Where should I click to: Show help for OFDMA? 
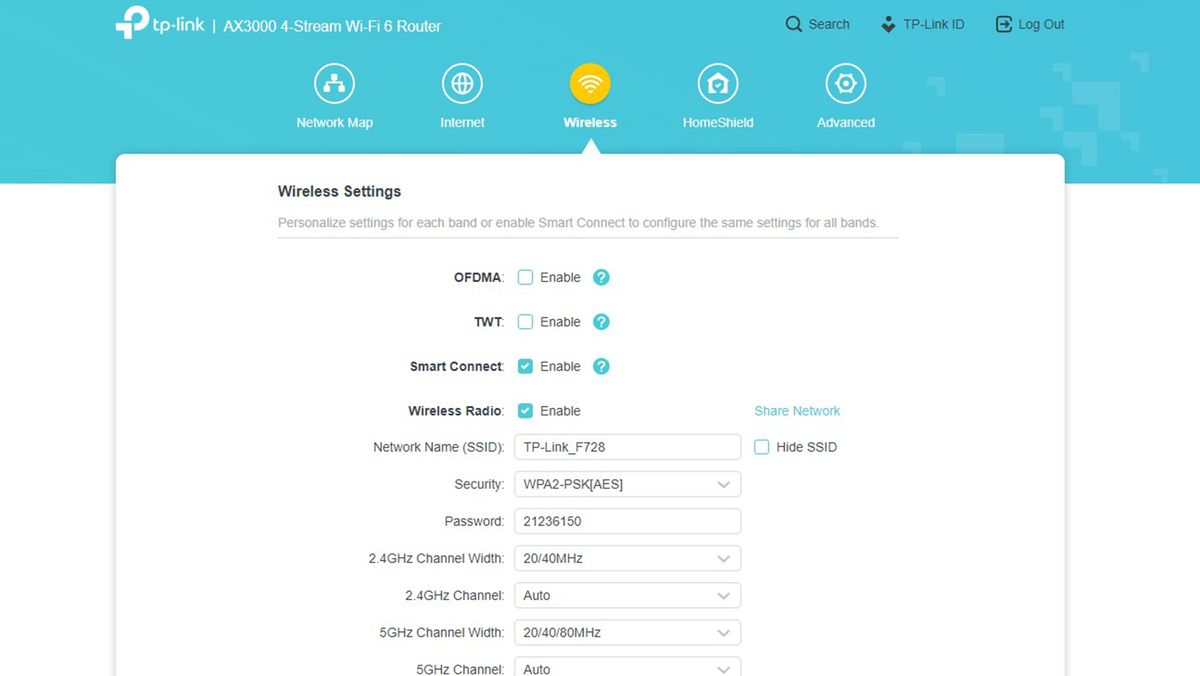click(x=601, y=277)
